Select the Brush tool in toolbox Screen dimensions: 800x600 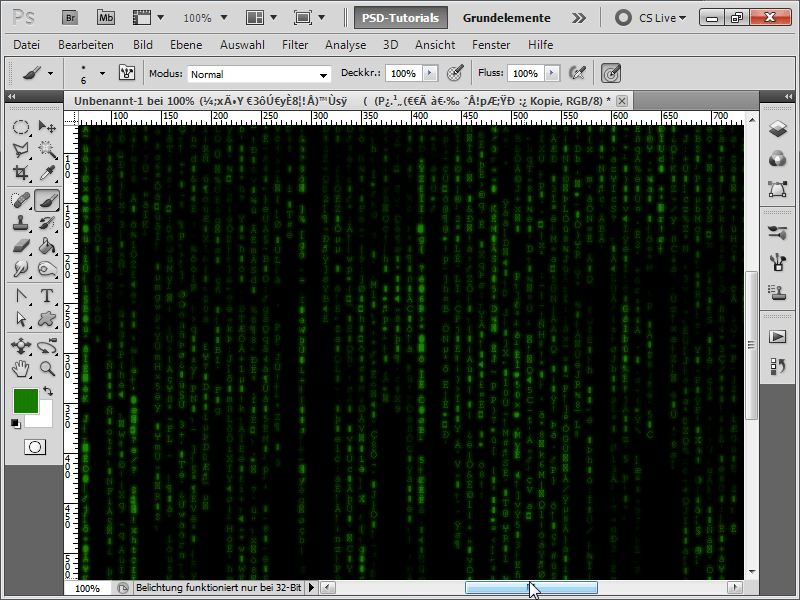tap(47, 200)
